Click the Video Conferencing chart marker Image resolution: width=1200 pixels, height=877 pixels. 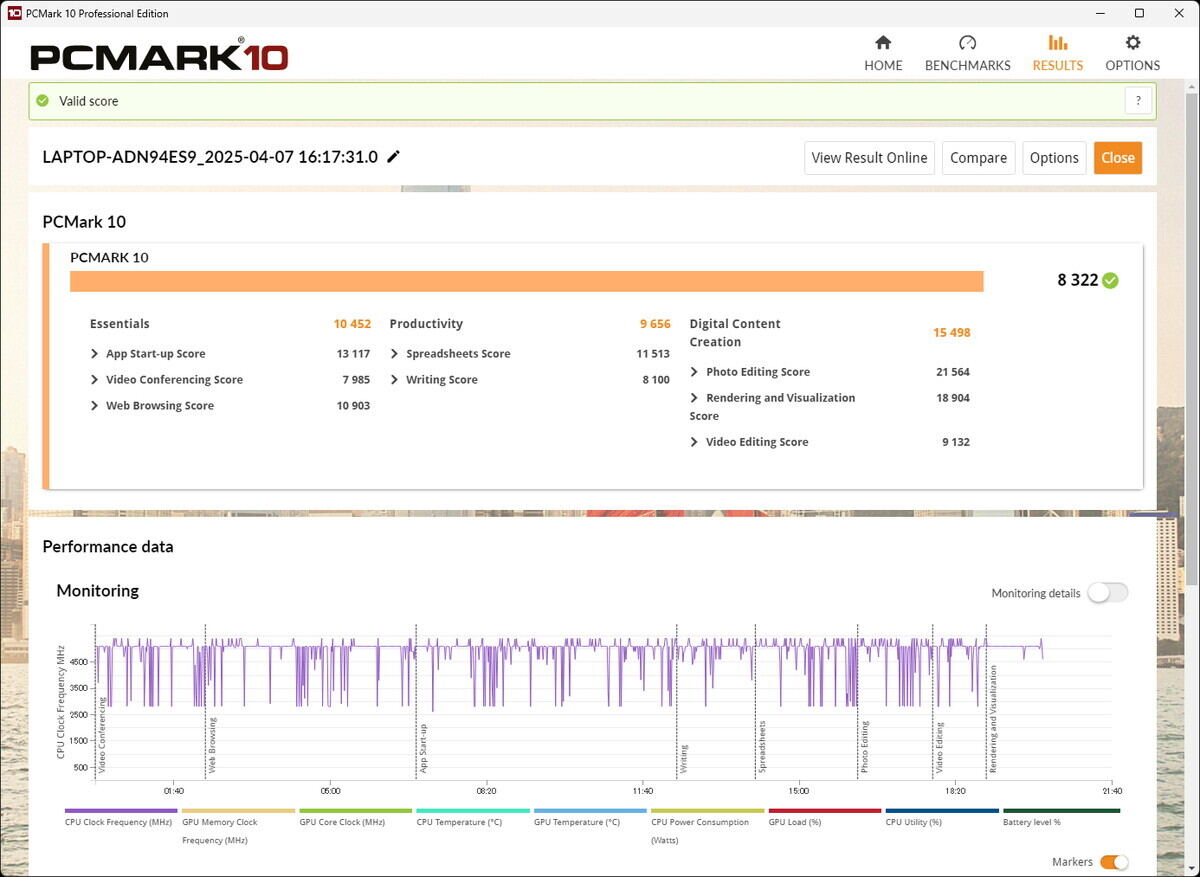pos(102,736)
